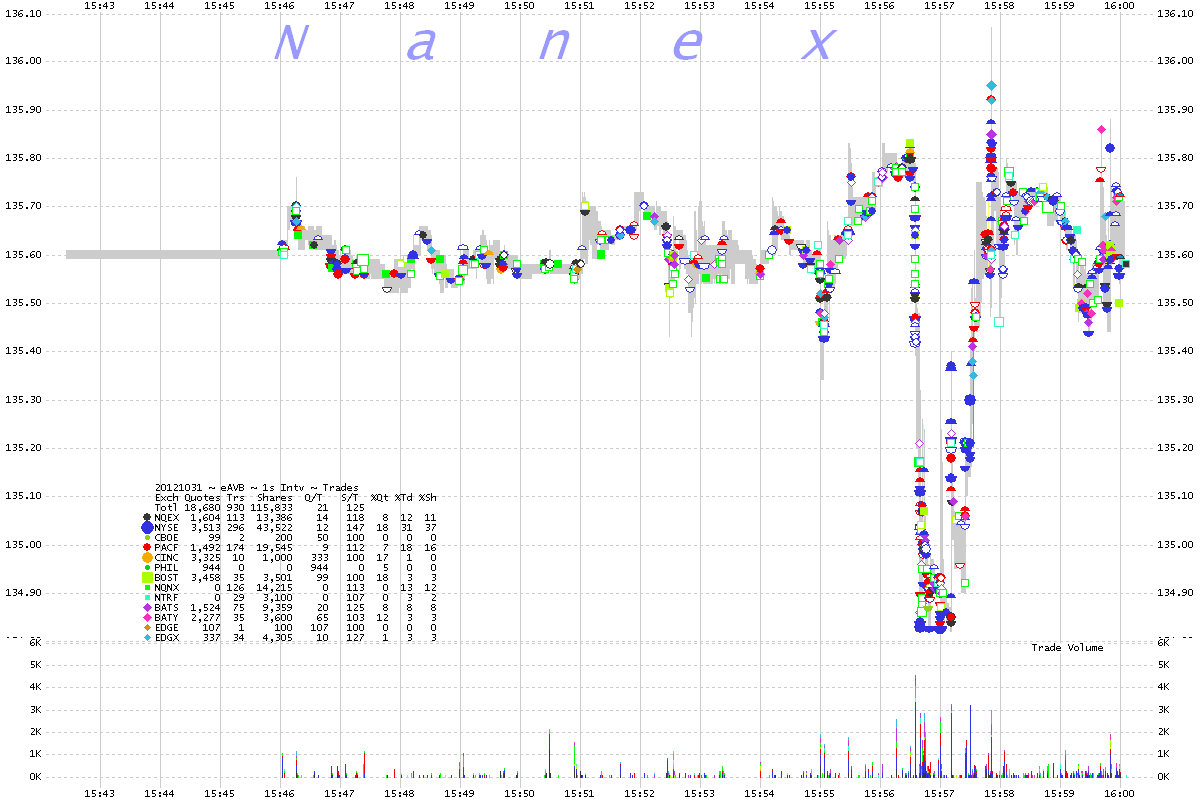Select the large lime BOST legend square

tap(147, 577)
